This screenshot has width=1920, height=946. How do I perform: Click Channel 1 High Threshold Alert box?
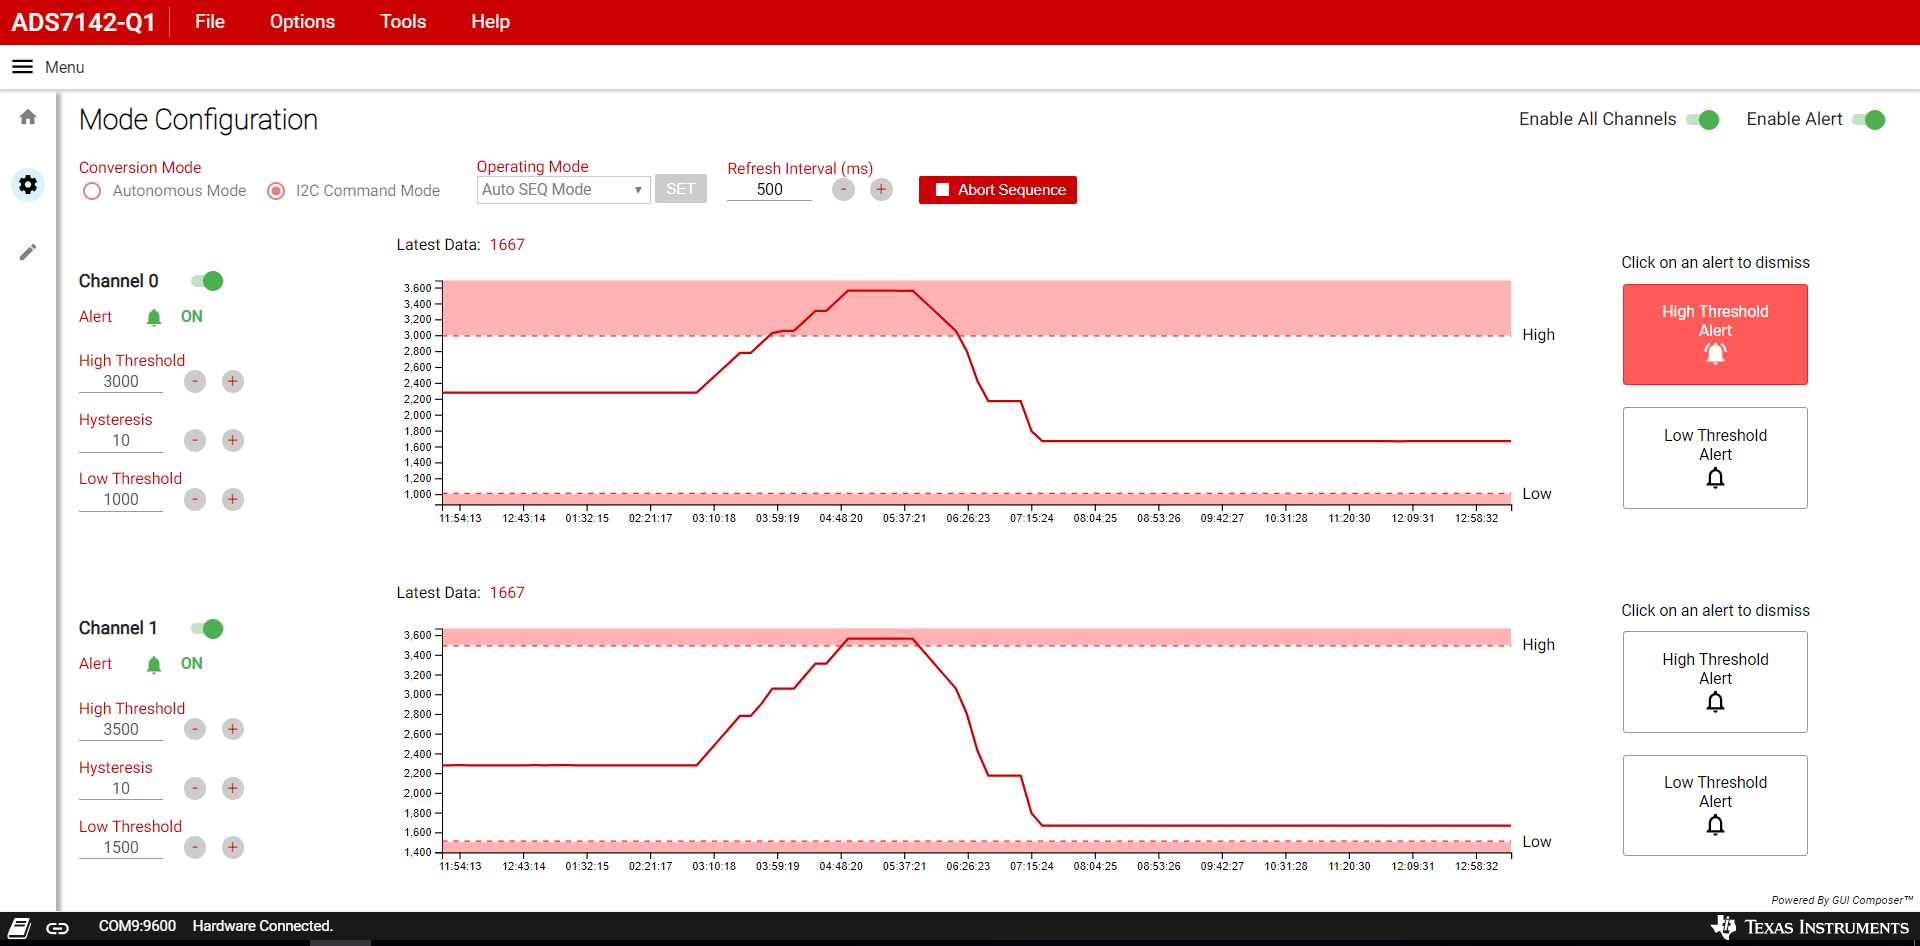click(1715, 682)
